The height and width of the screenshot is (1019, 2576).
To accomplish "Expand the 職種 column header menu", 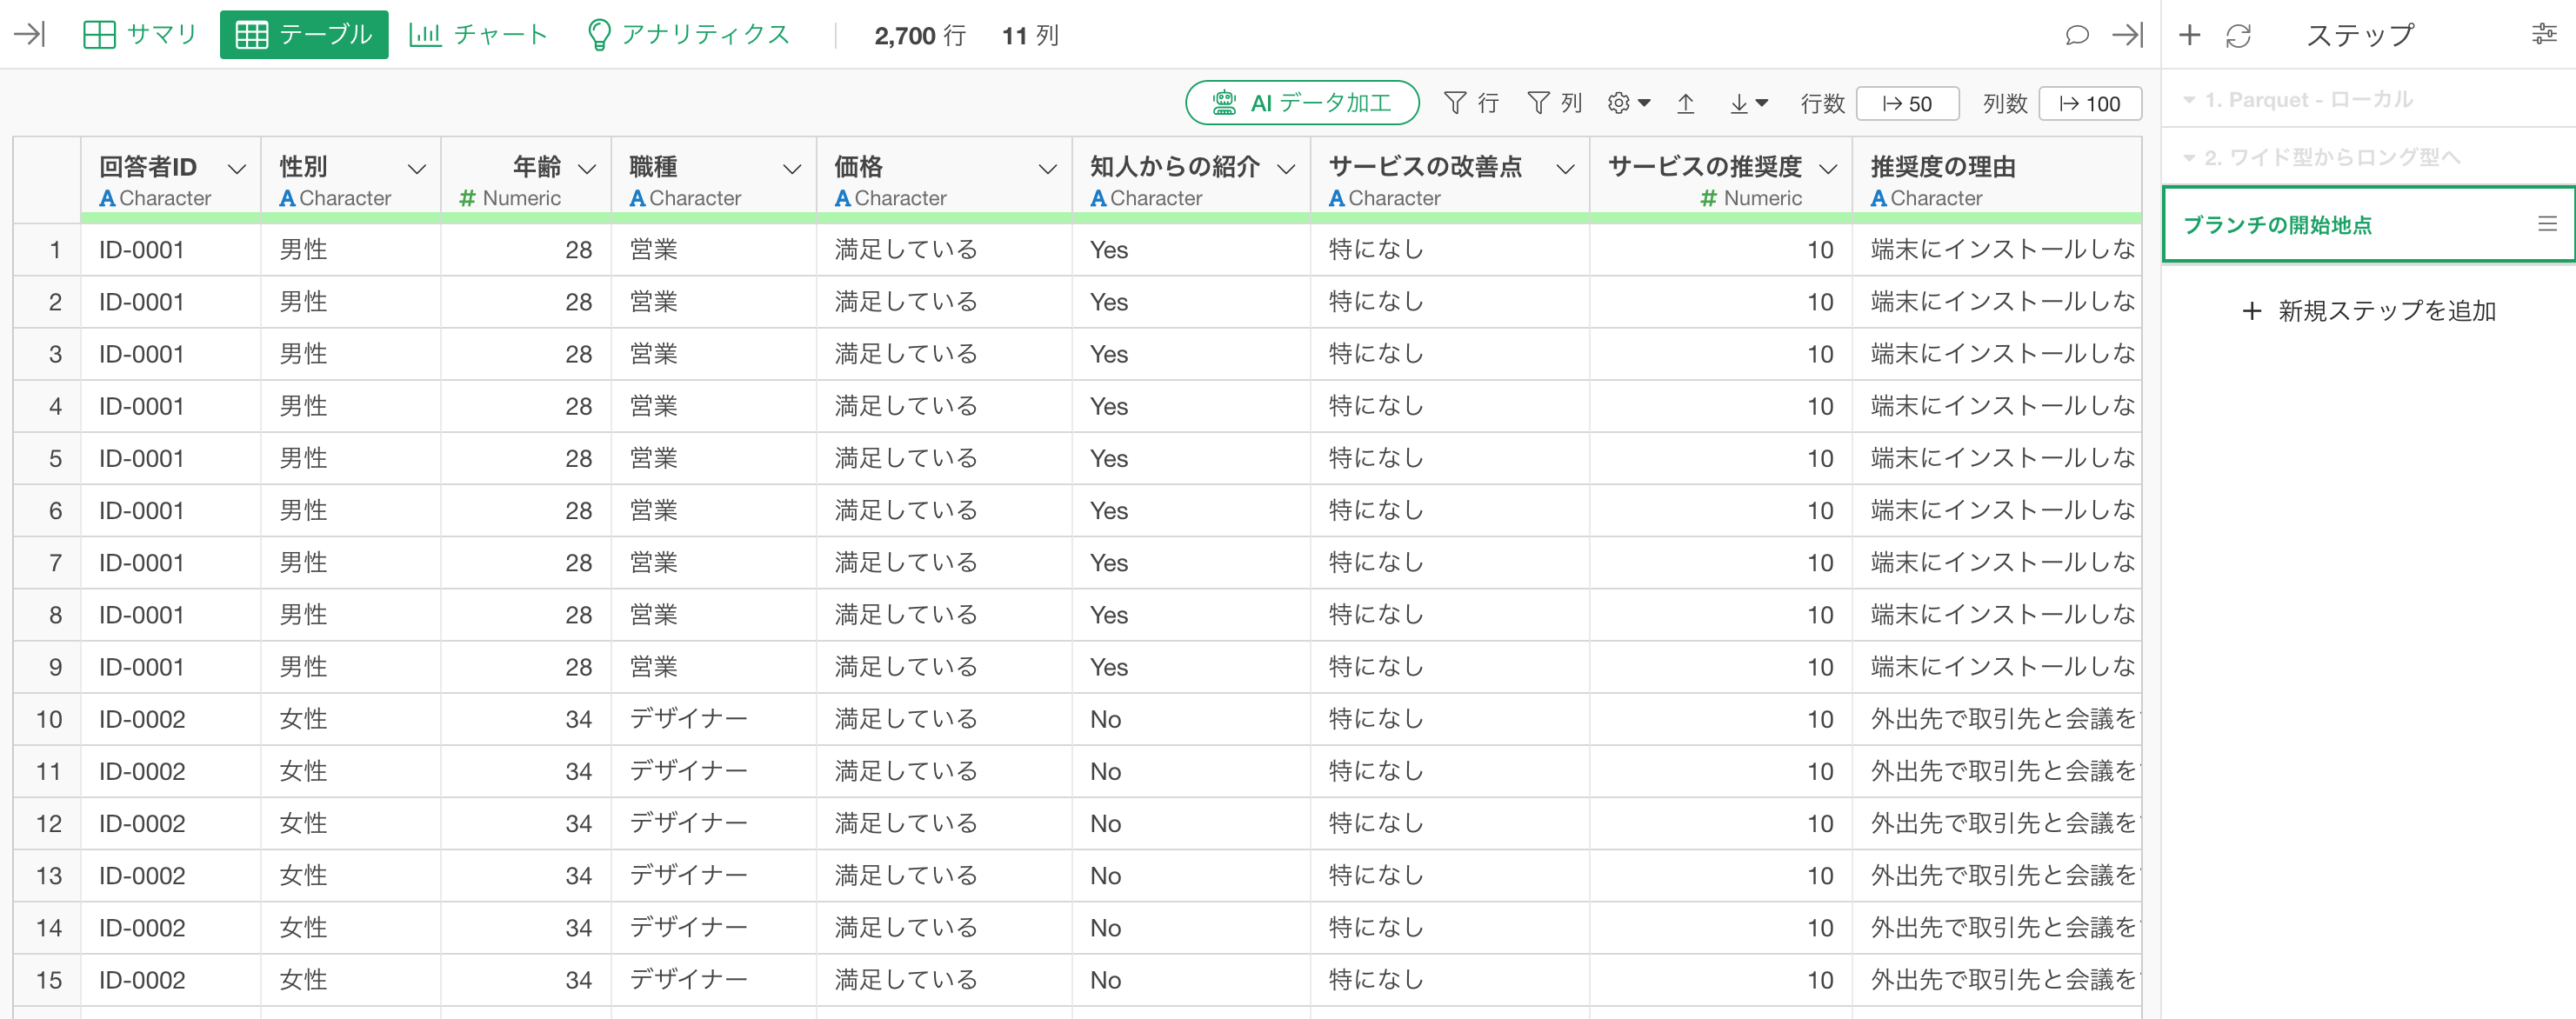I will click(x=792, y=169).
